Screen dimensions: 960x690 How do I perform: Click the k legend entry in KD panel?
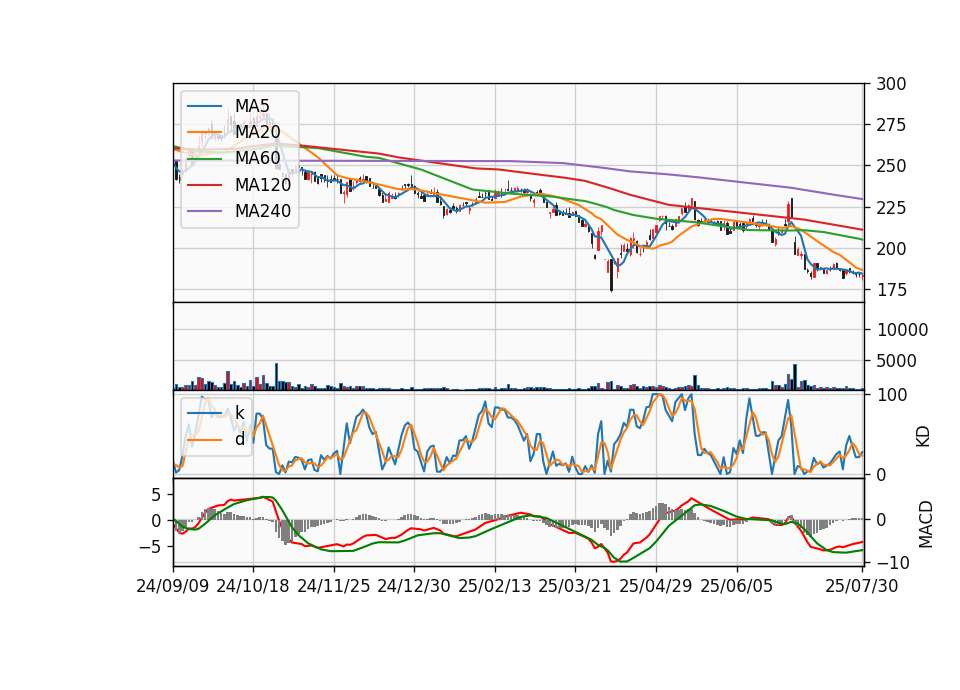(x=240, y=413)
